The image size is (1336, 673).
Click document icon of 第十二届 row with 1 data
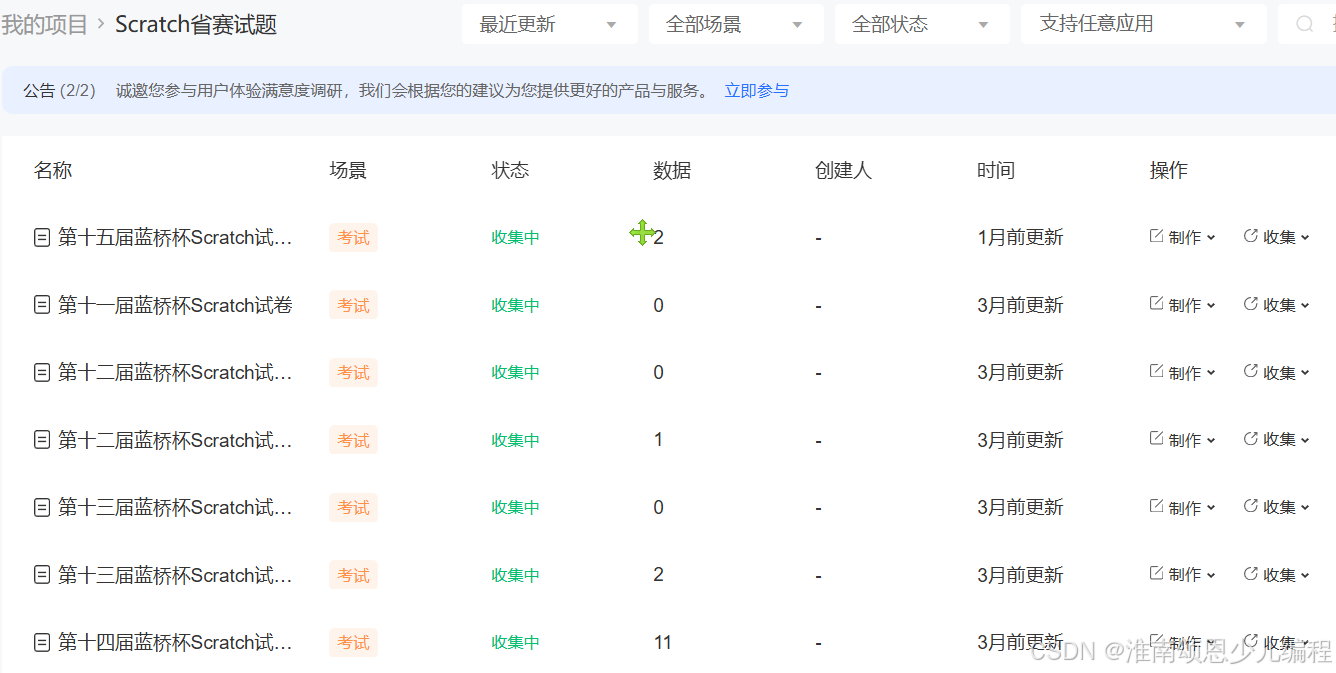click(x=42, y=440)
